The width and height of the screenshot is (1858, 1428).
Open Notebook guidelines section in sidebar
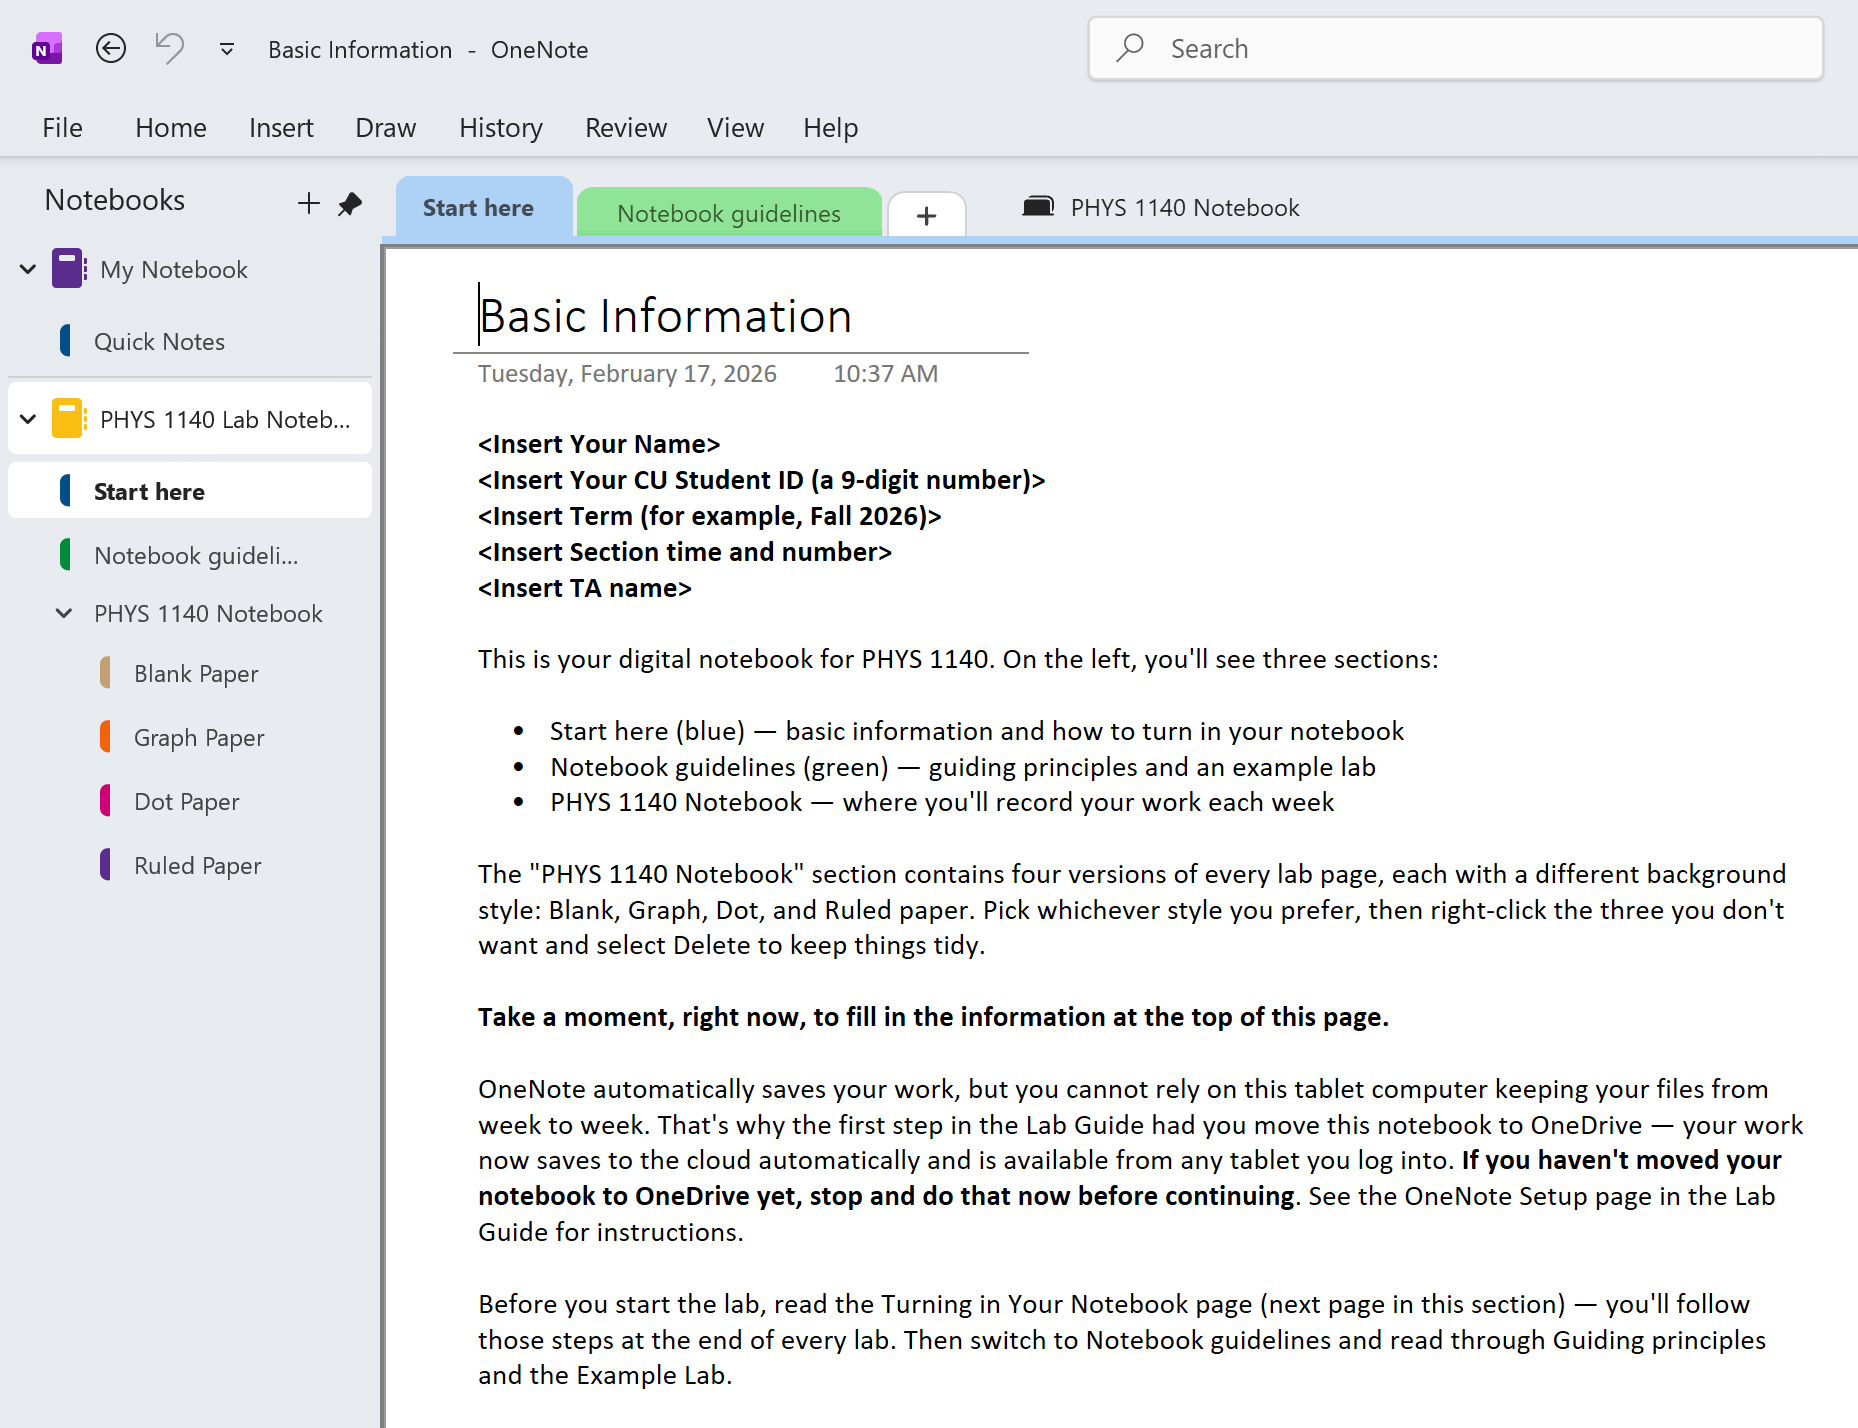pos(196,555)
